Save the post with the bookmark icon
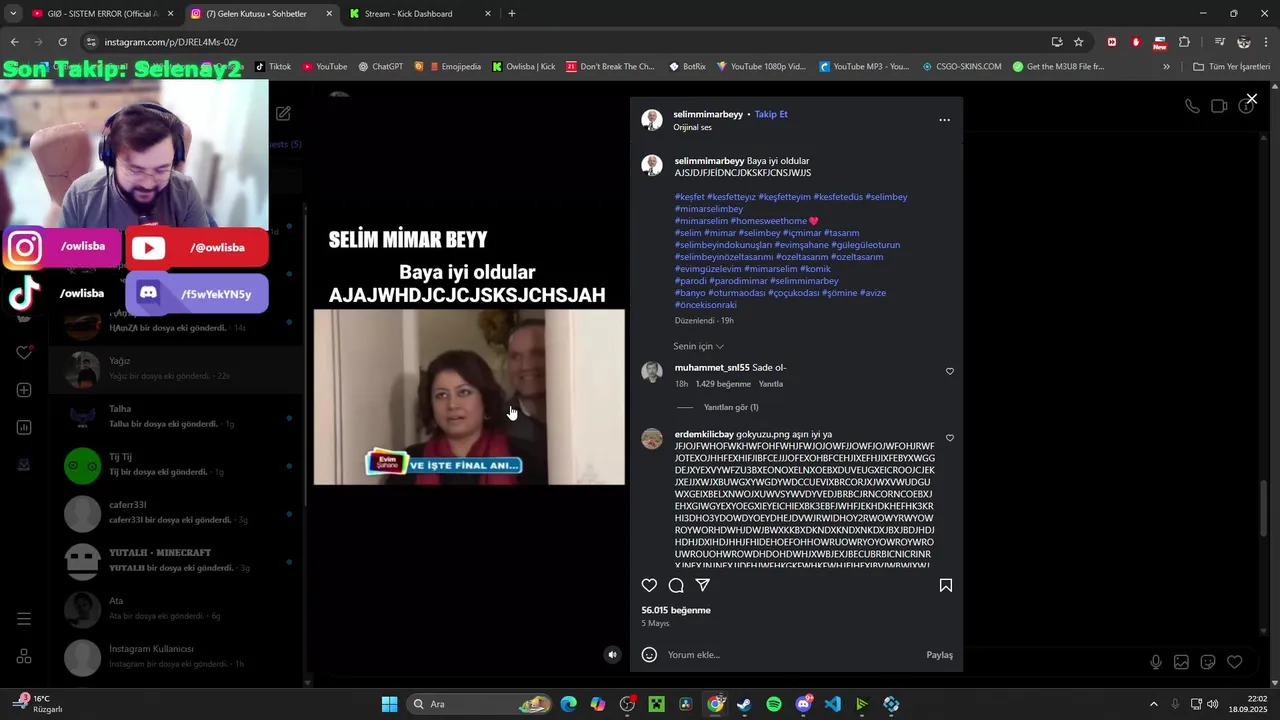Viewport: 1280px width, 720px height. [946, 586]
